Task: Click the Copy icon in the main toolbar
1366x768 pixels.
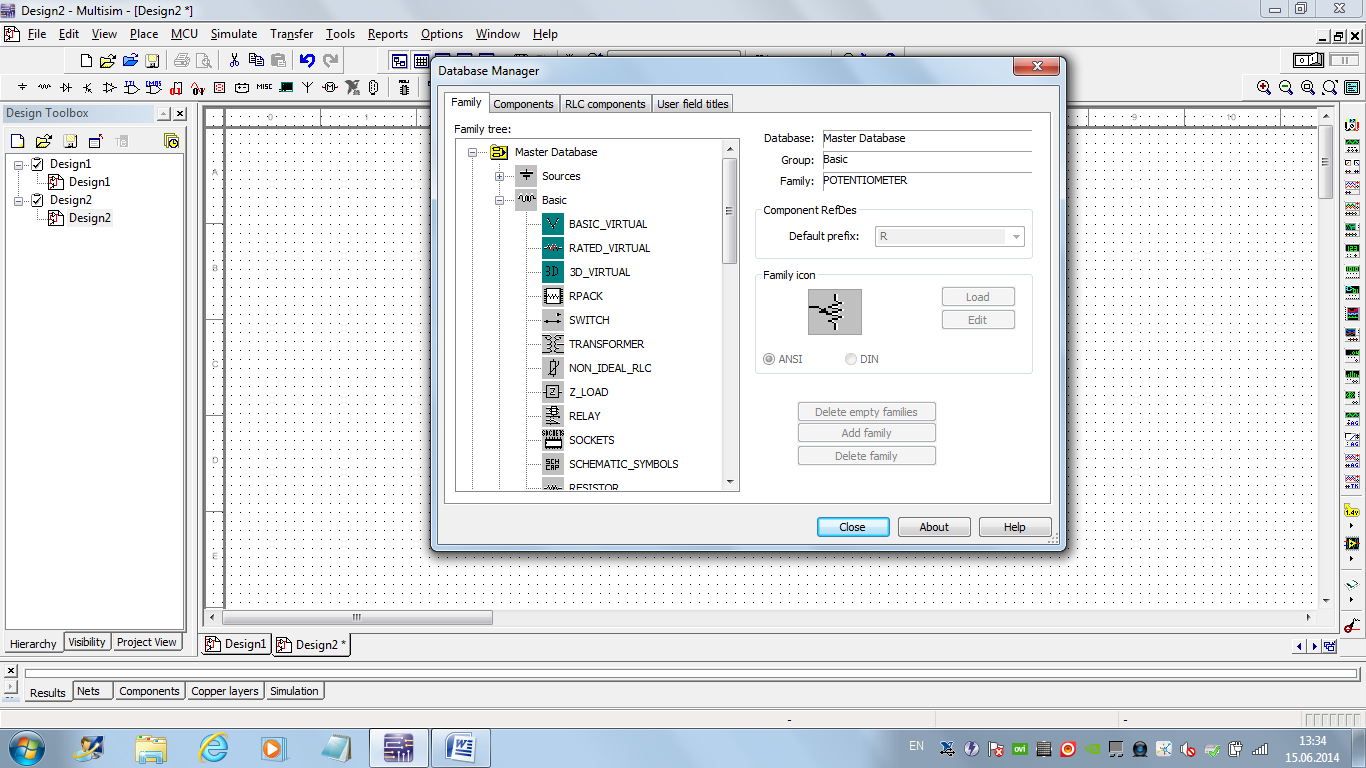Action: (256, 61)
